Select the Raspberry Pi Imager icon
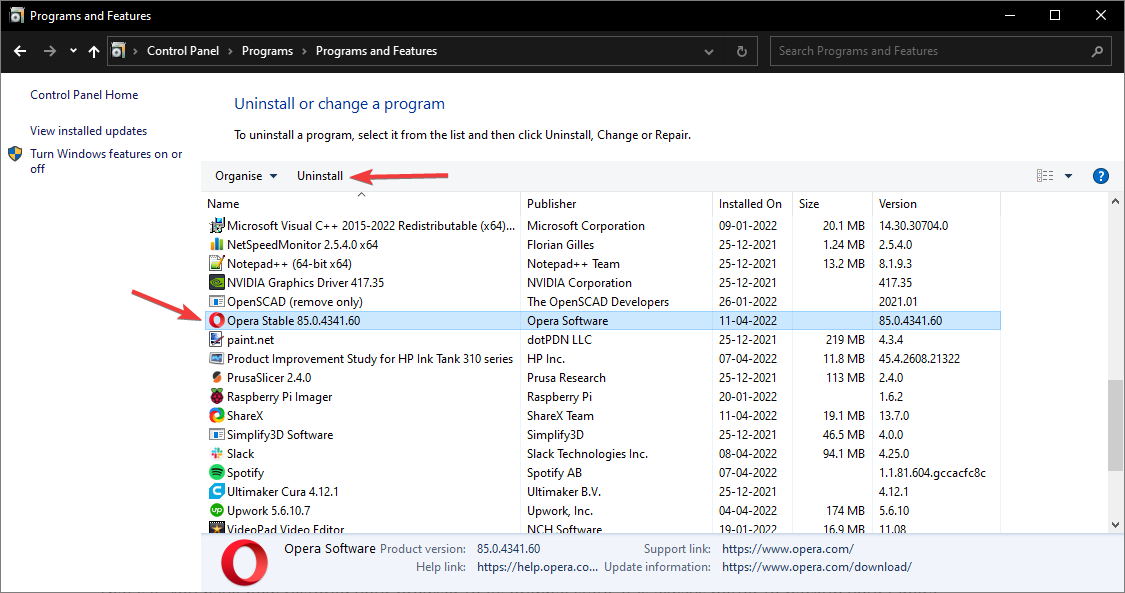Image resolution: width=1125 pixels, height=593 pixels. [x=217, y=397]
